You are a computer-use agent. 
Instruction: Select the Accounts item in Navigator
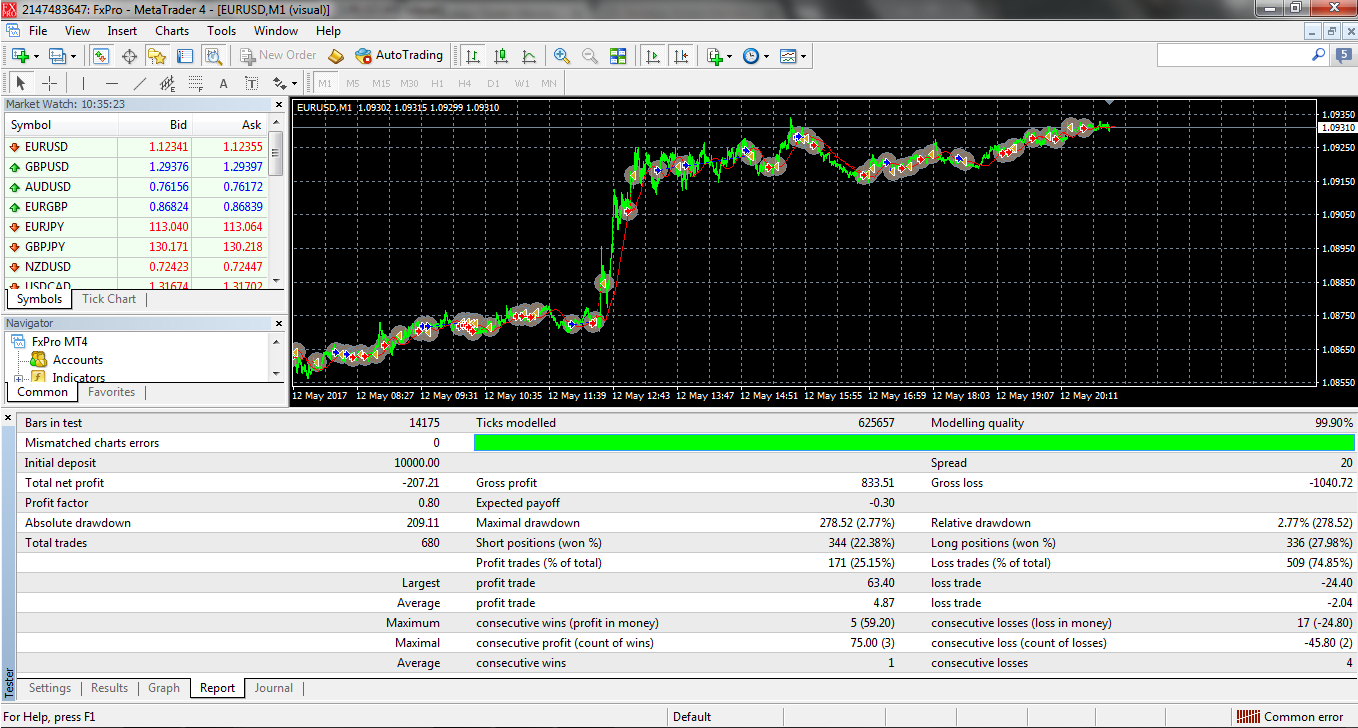[78, 360]
